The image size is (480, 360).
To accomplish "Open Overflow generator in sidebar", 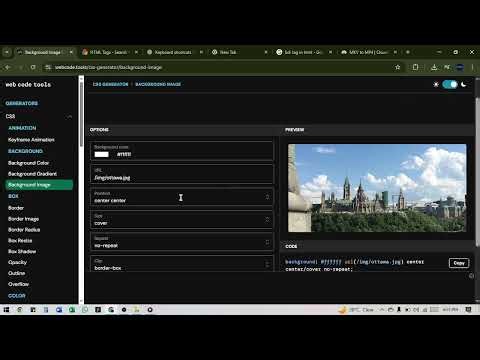I will [x=18, y=284].
